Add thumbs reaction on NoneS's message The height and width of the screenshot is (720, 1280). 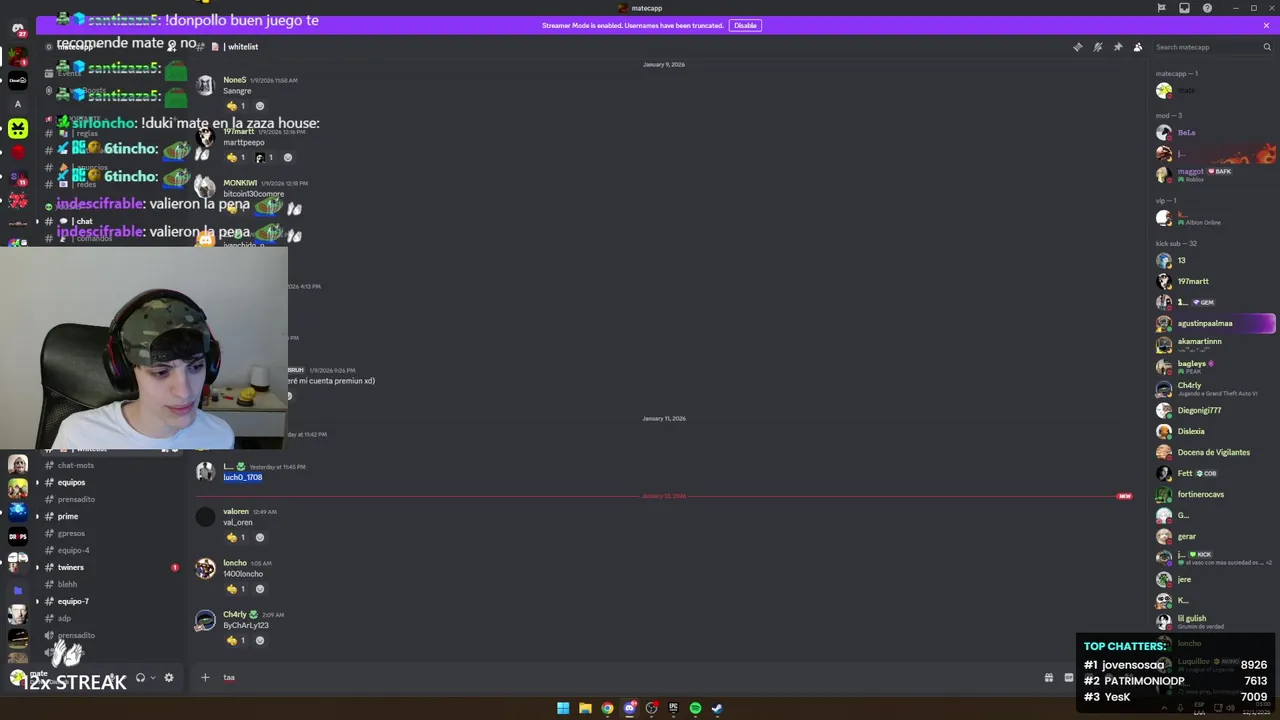click(x=236, y=106)
